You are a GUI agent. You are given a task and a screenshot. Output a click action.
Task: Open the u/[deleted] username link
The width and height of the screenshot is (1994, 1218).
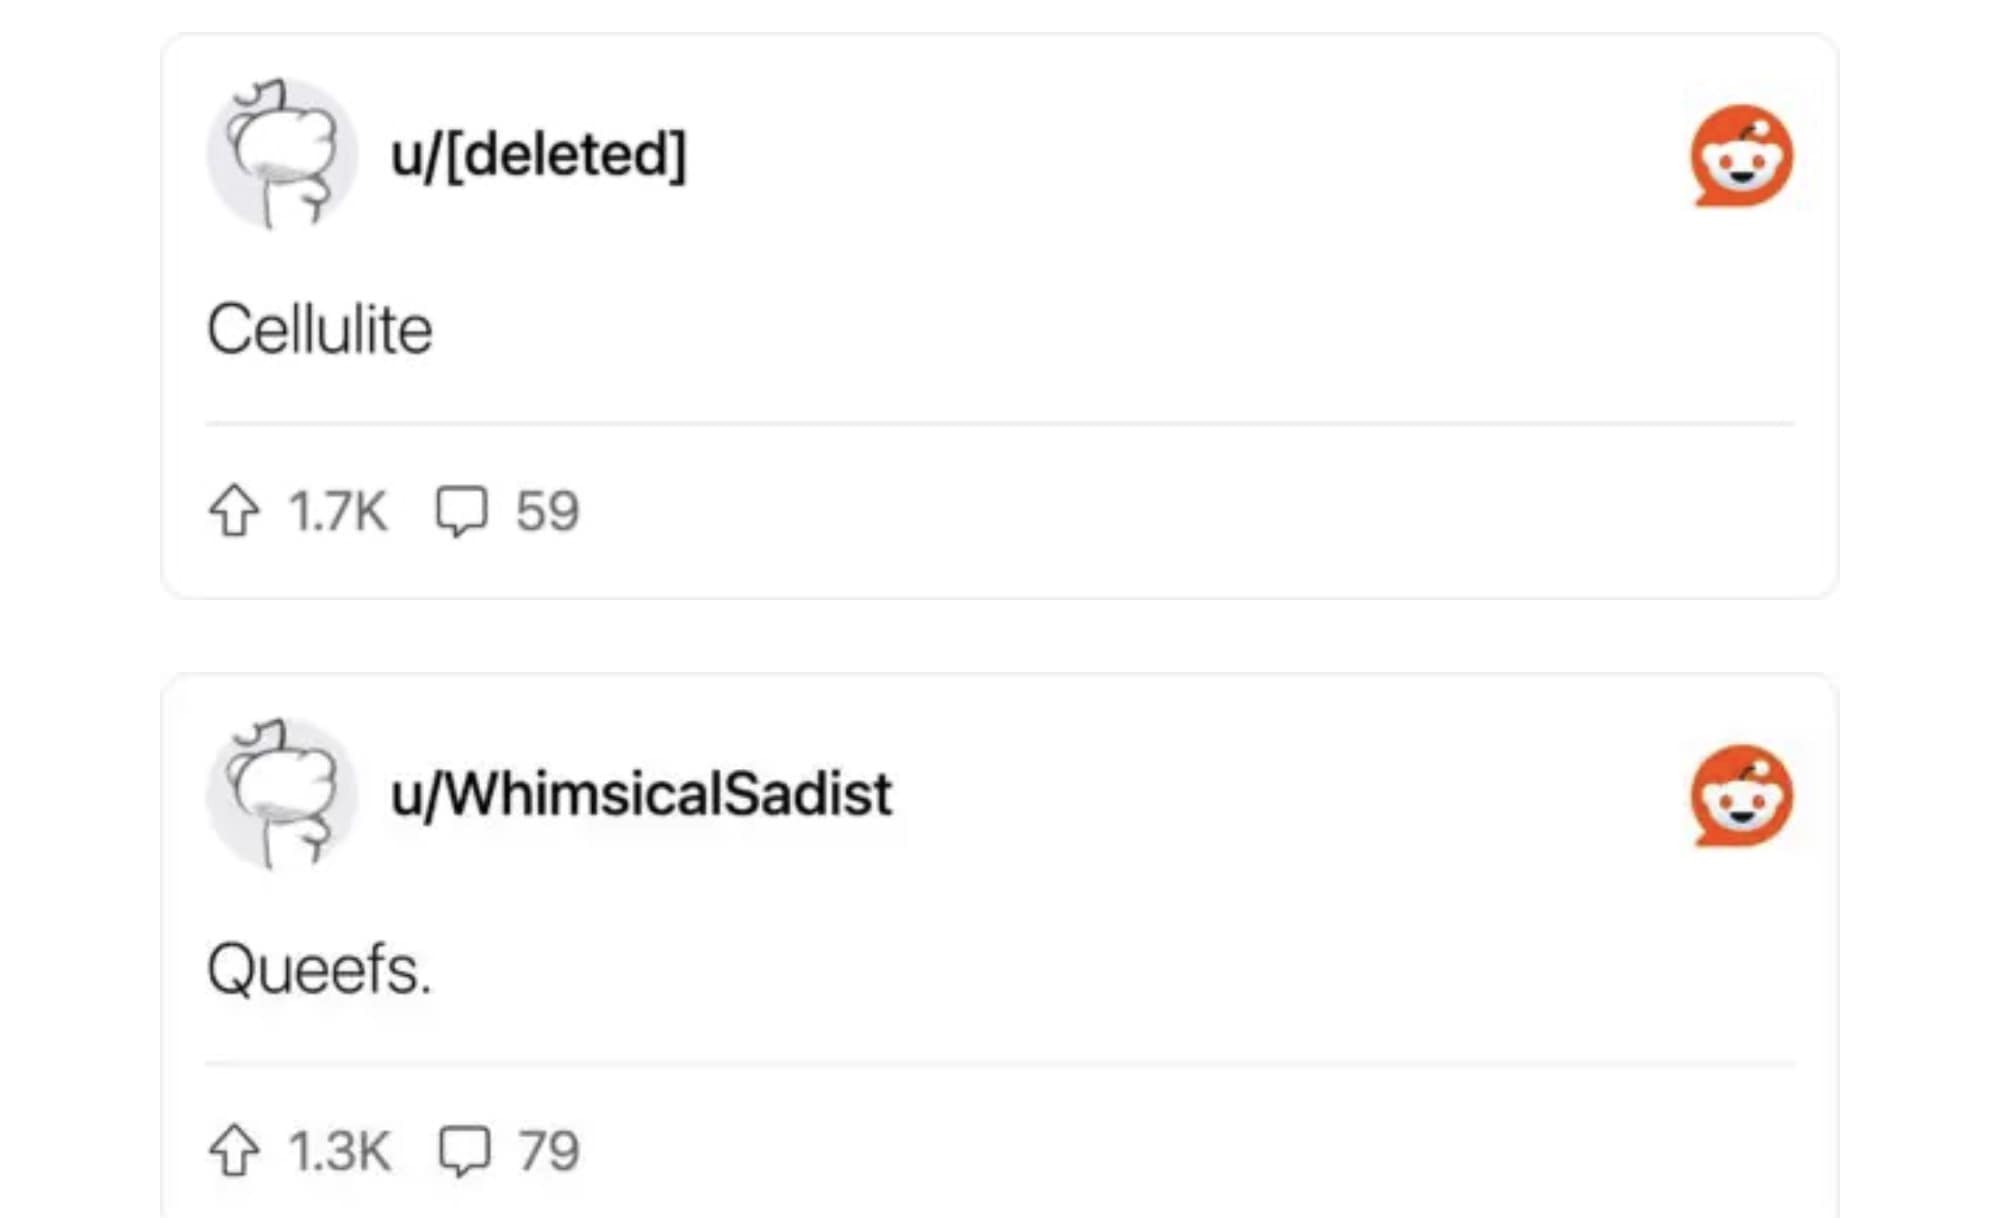pyautogui.click(x=538, y=155)
